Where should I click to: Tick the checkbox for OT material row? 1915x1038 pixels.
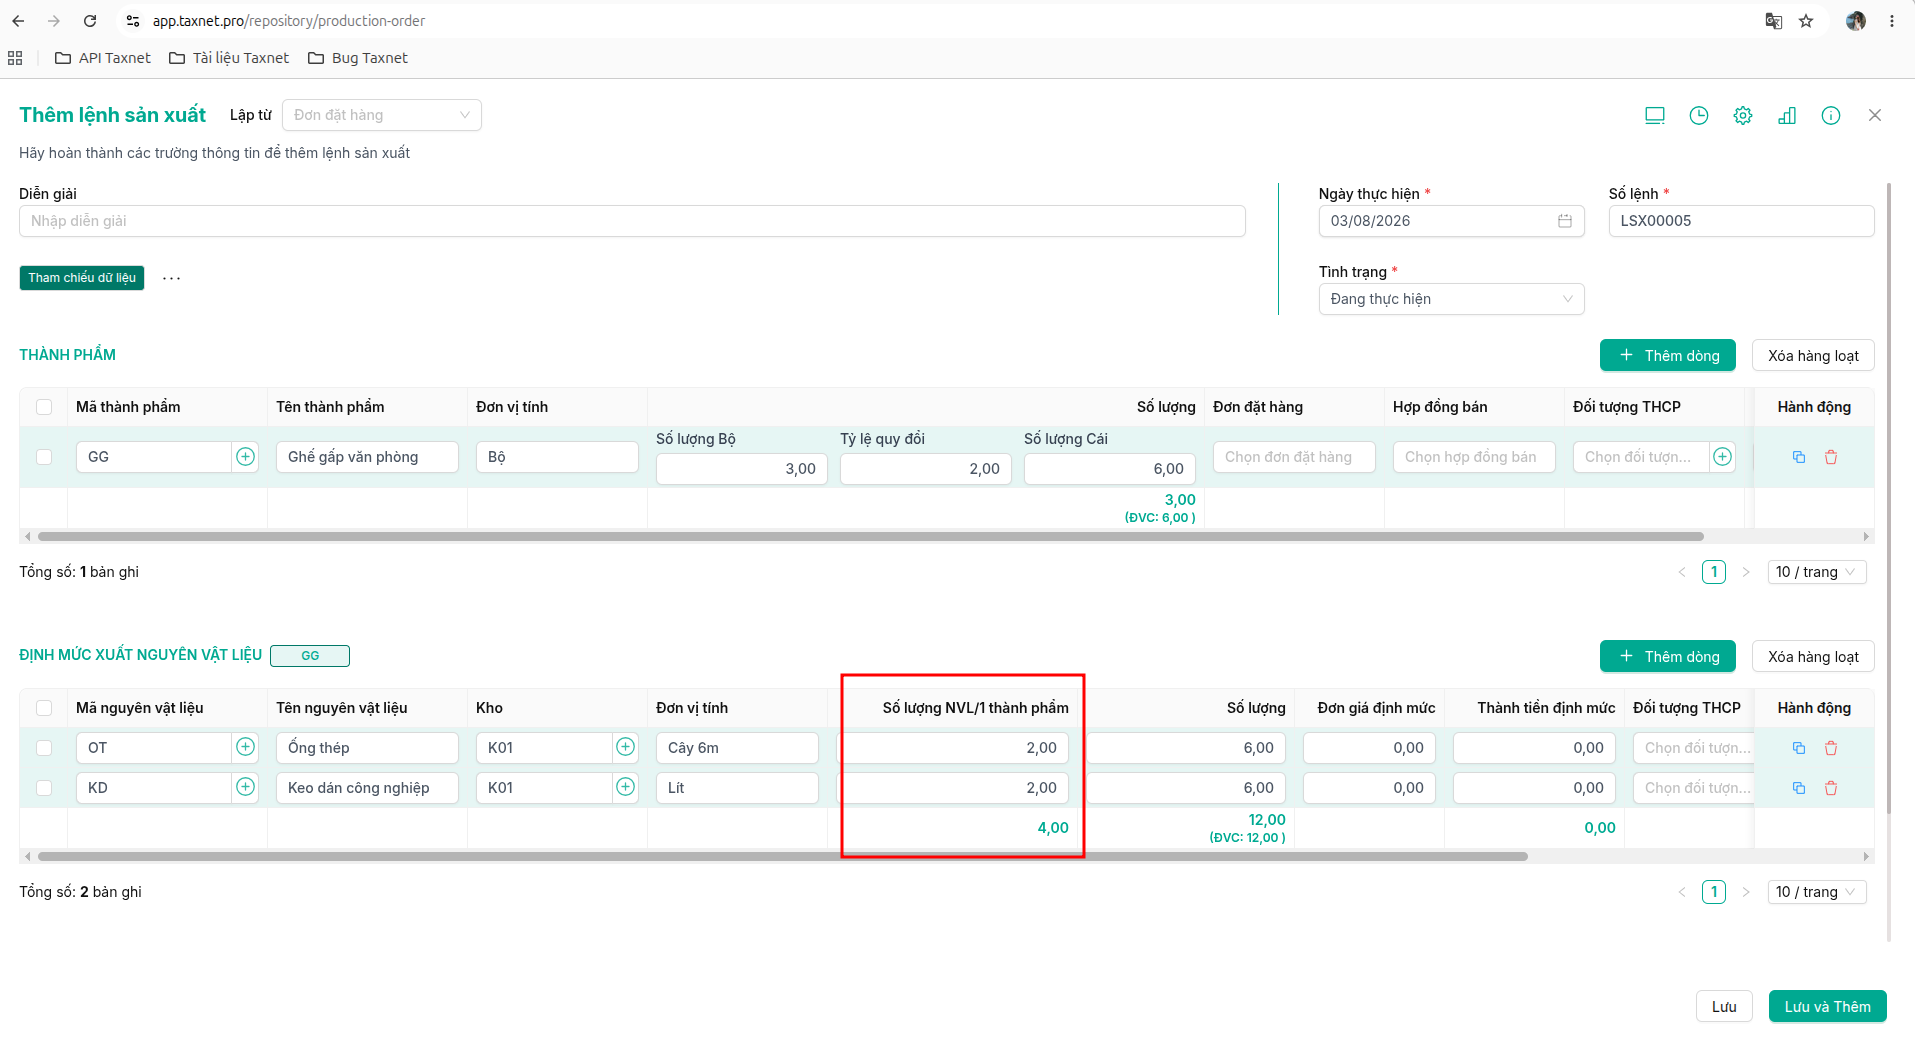click(44, 748)
